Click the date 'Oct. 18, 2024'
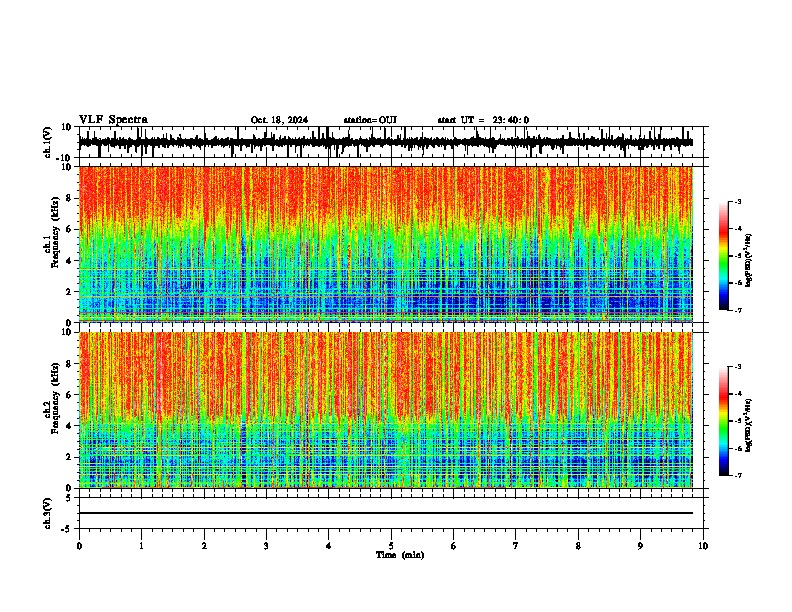 point(279,120)
